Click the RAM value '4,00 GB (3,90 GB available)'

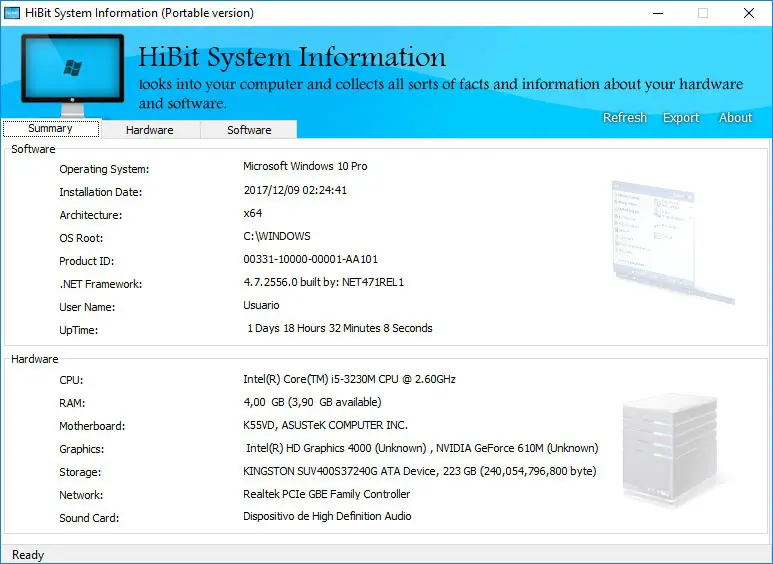312,402
